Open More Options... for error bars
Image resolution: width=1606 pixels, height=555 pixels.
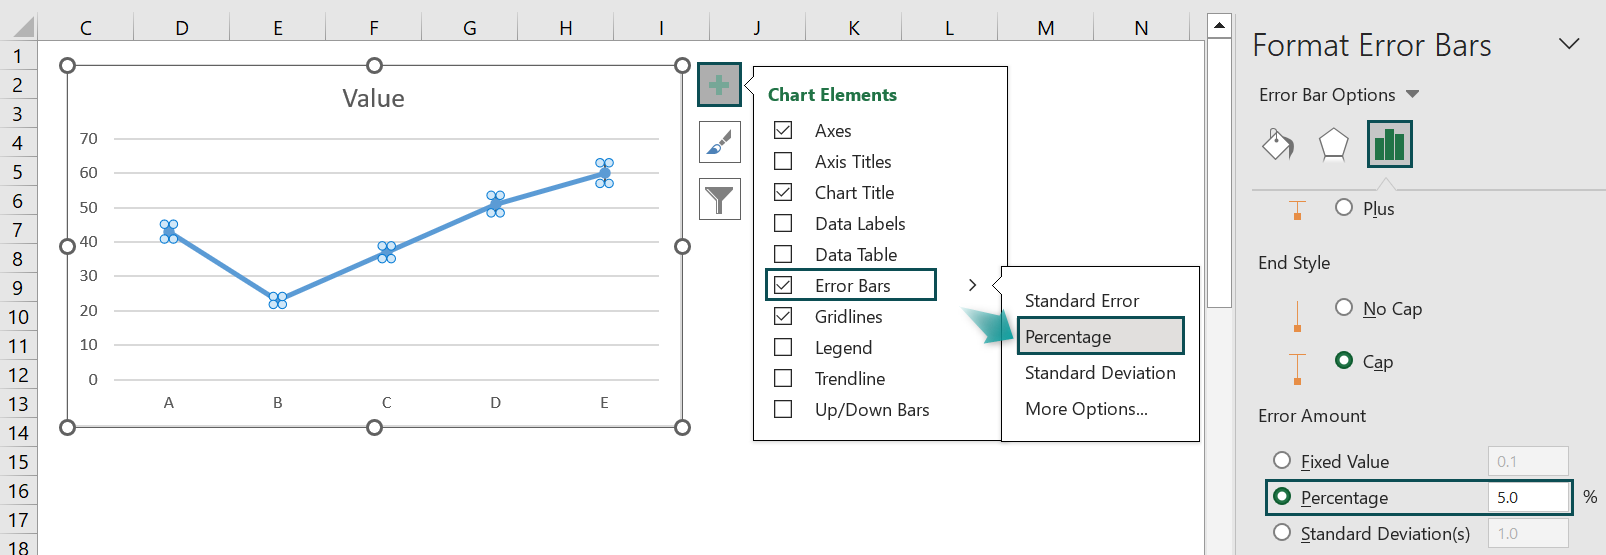(1086, 409)
